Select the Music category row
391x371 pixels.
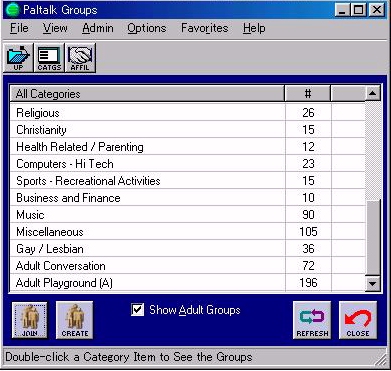(188, 215)
